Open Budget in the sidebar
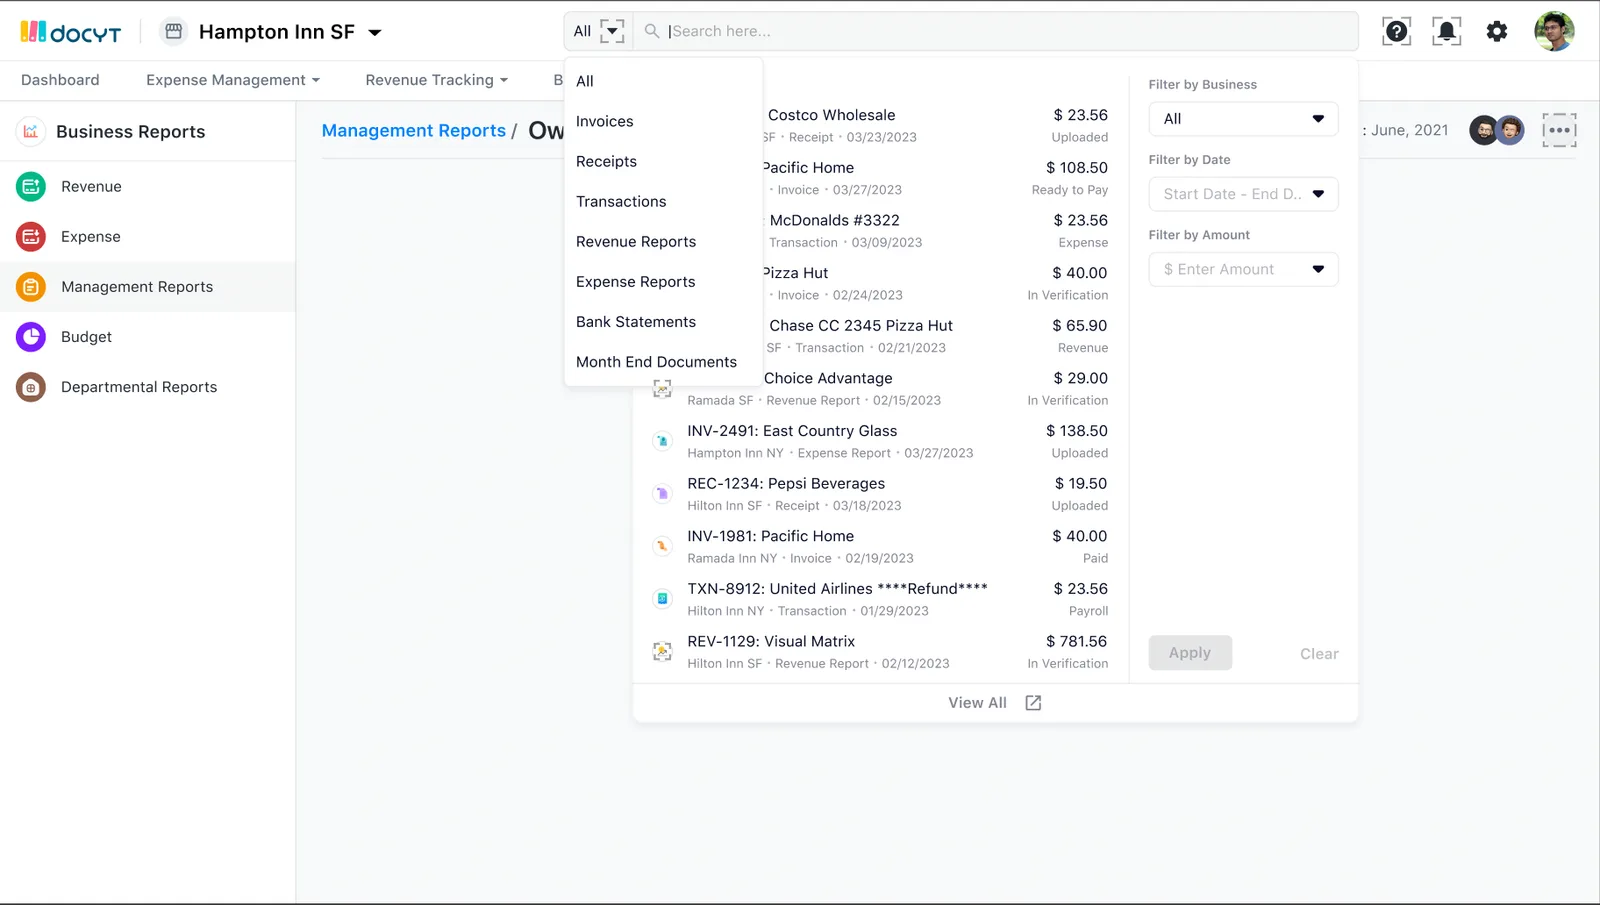This screenshot has width=1600, height=905. pos(148,337)
